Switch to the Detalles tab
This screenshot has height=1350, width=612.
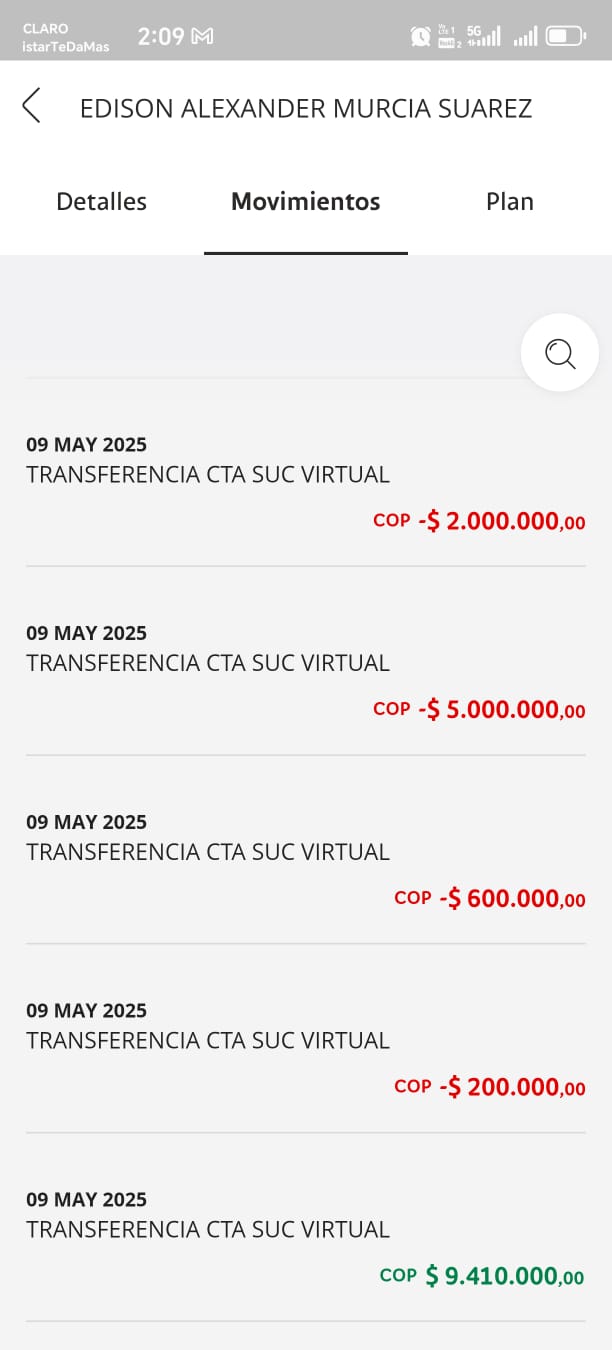[101, 202]
